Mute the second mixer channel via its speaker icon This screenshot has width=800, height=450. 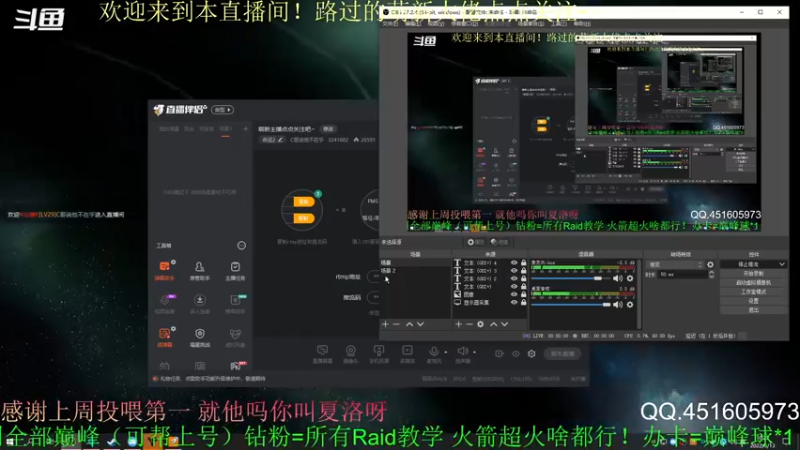click(617, 305)
